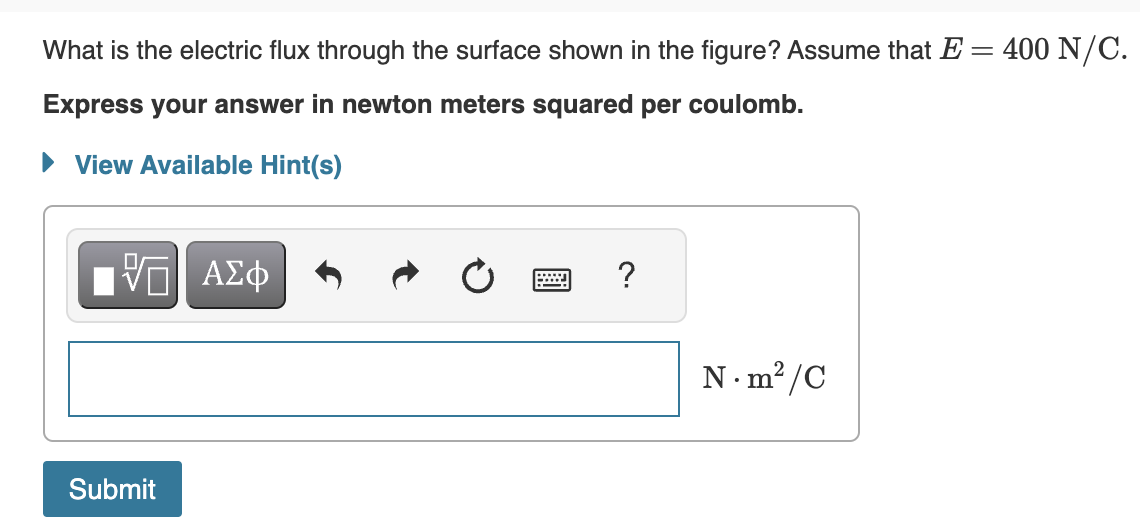Show keyboard shortcuts via the keyboard icon

point(550,276)
